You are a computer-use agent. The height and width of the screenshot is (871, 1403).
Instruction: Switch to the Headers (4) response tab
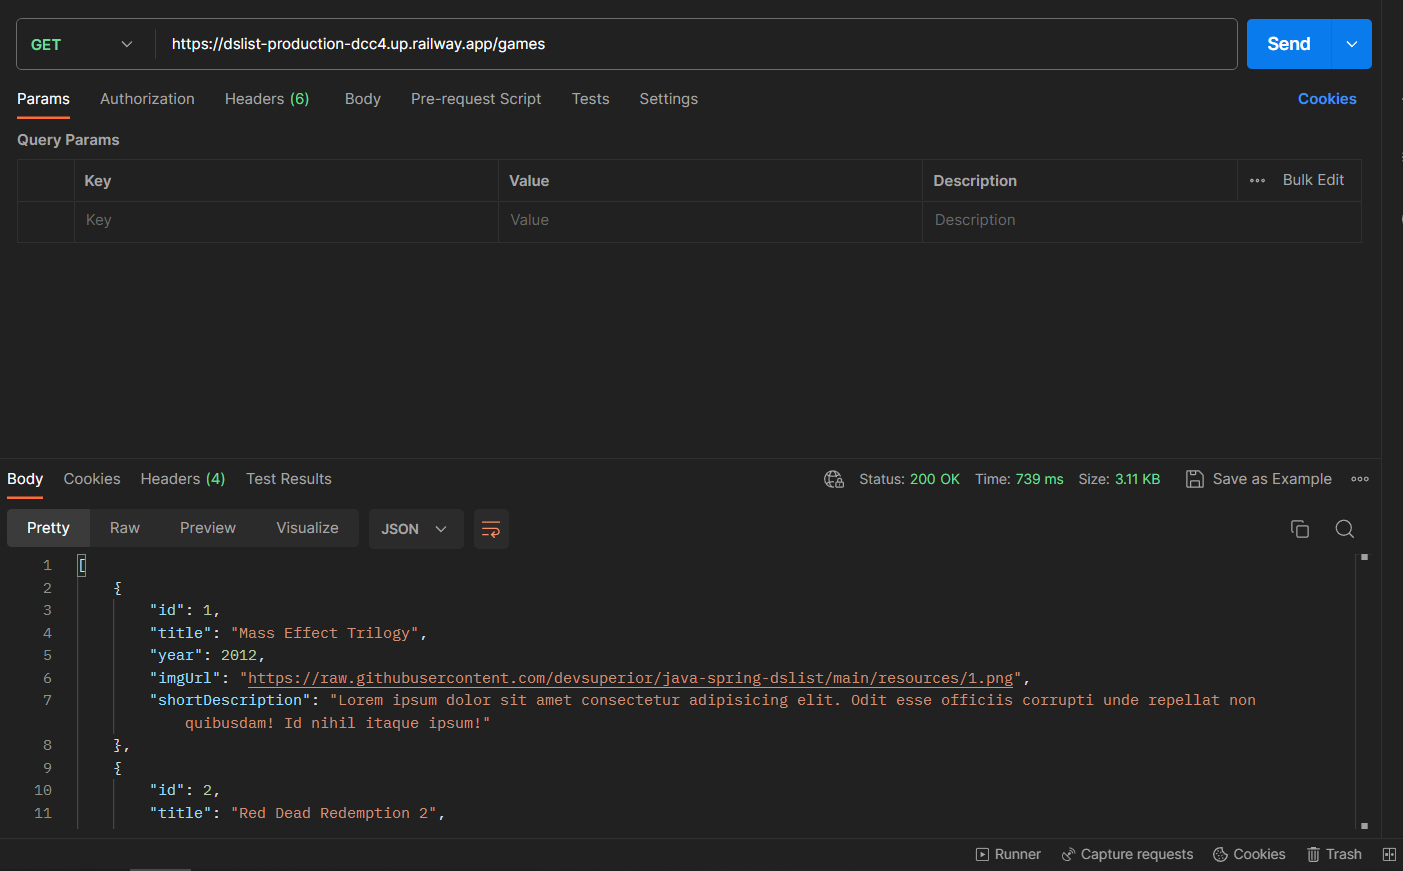coord(183,479)
